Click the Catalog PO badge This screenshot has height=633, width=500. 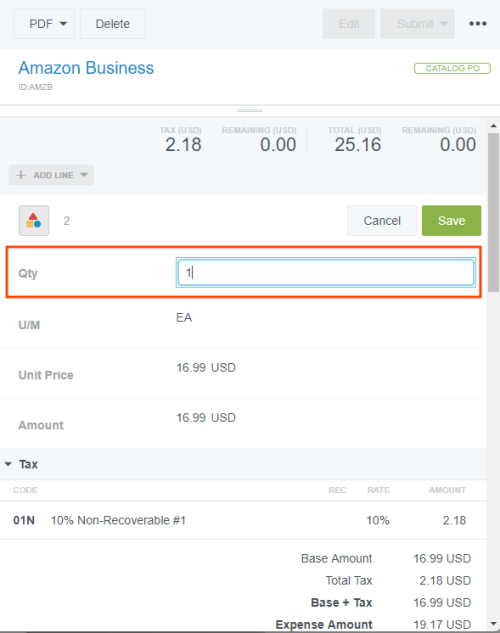tap(452, 68)
